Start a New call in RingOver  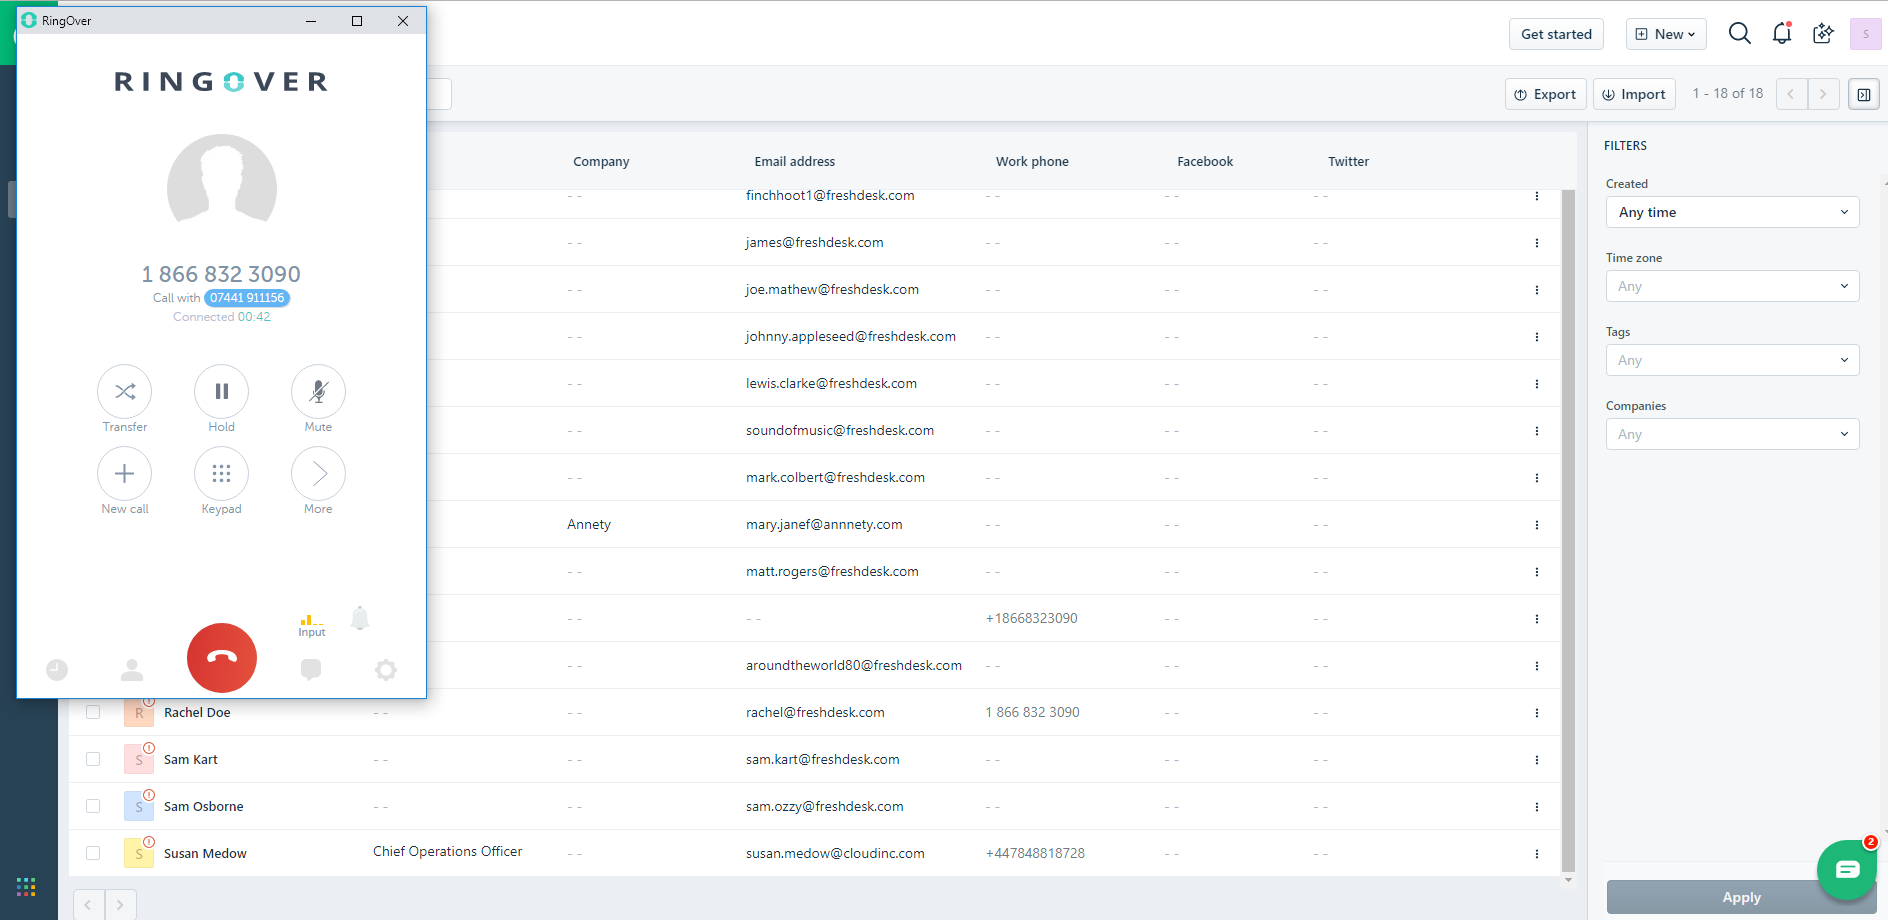(x=124, y=473)
